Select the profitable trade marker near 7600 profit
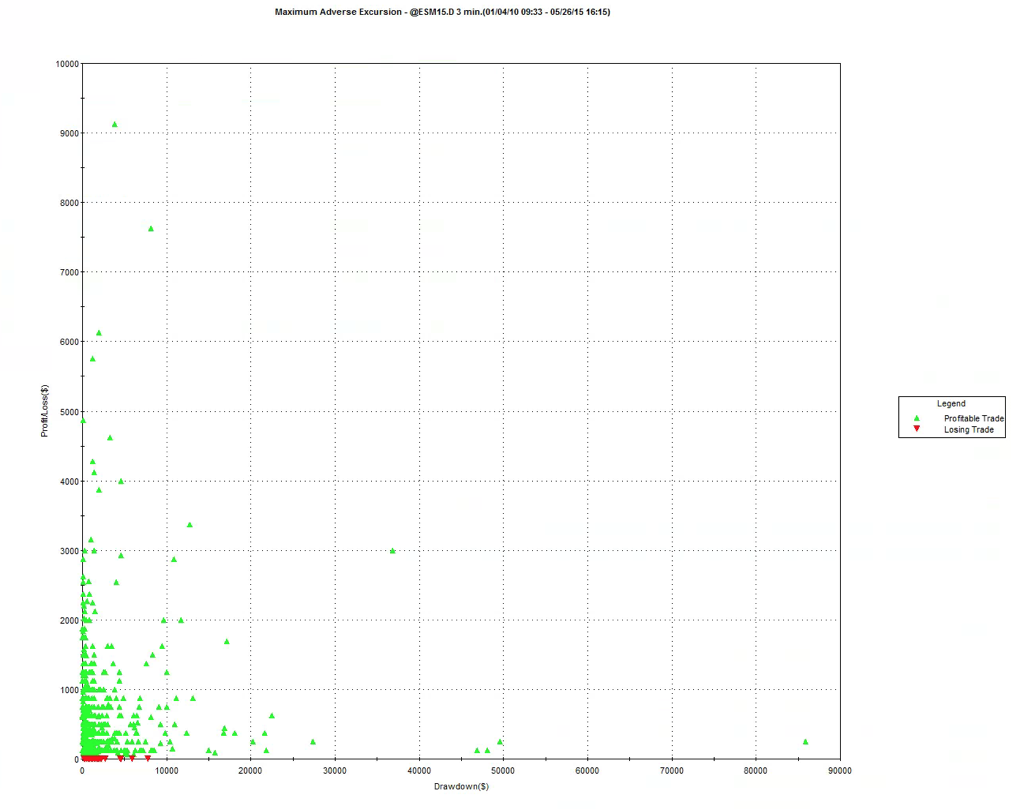The width and height of the screenshot is (1011, 809). click(x=151, y=229)
